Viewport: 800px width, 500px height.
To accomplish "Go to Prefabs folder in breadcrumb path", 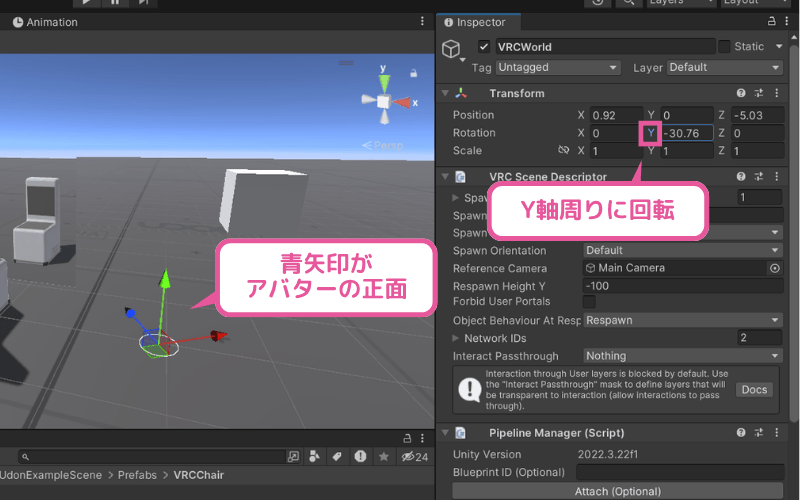I will point(137,475).
